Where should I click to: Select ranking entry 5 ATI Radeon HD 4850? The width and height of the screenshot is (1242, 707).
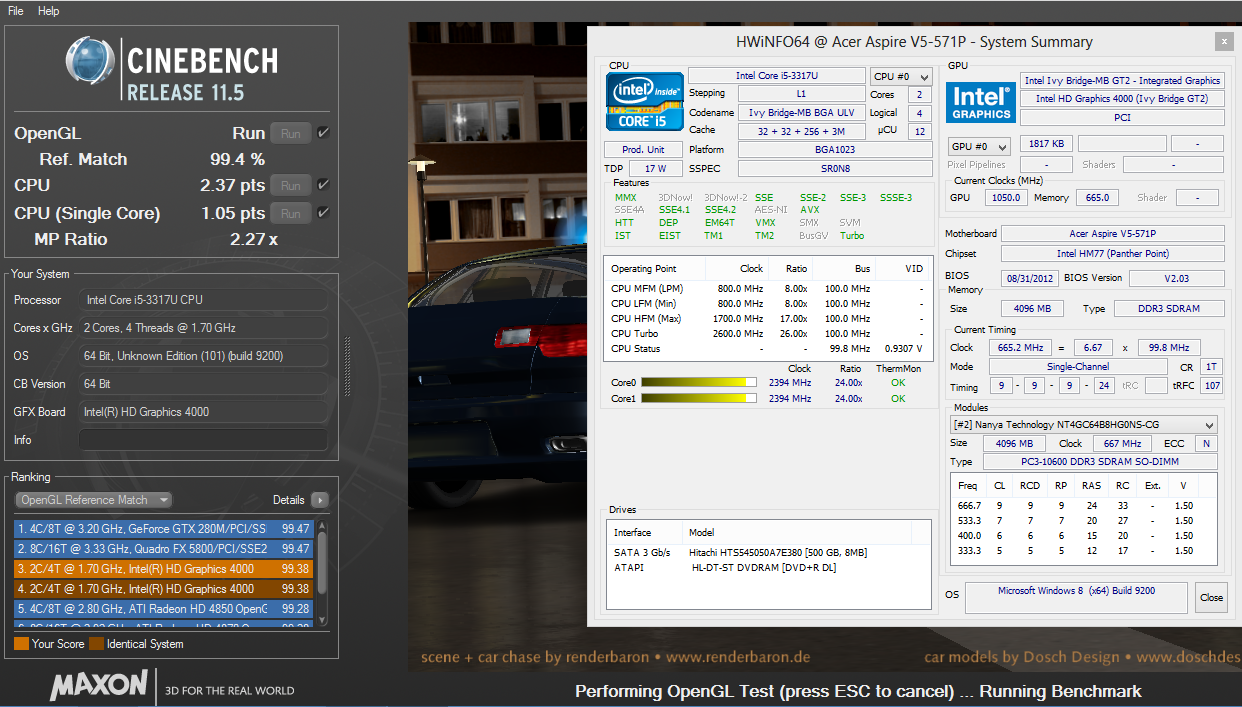[164, 608]
